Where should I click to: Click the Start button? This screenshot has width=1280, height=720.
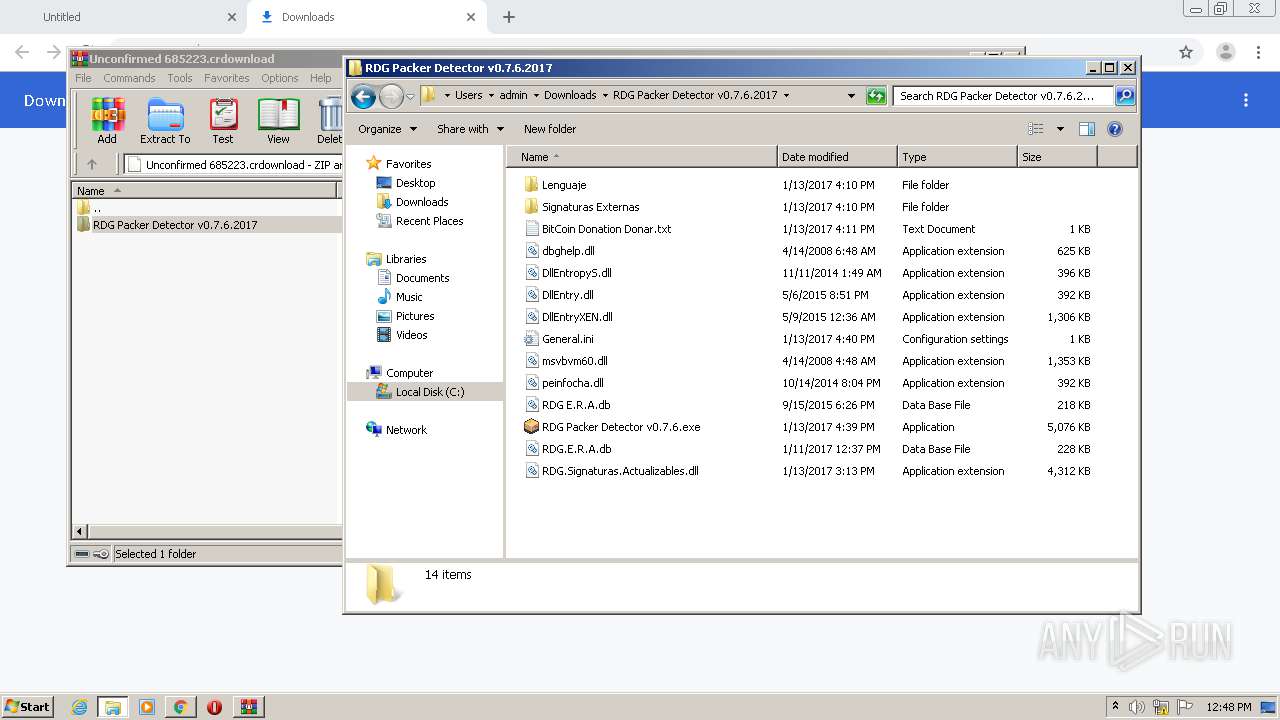27,707
